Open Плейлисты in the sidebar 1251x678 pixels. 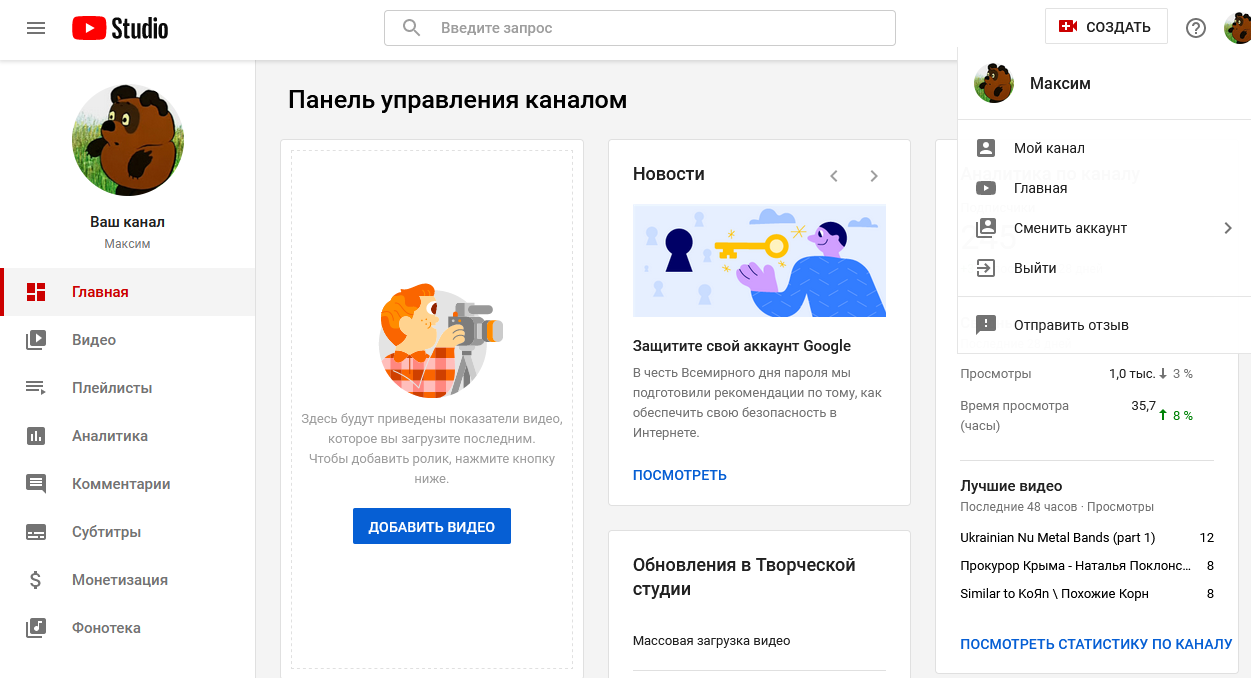click(128, 388)
